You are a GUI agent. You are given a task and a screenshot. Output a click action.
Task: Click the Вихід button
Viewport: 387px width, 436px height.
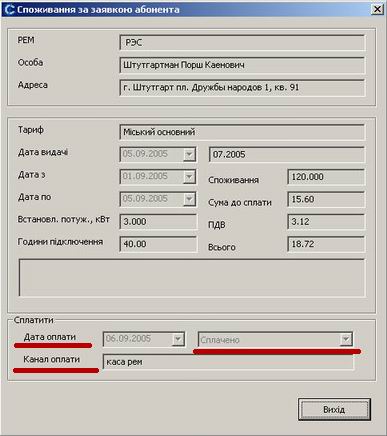tap(334, 409)
